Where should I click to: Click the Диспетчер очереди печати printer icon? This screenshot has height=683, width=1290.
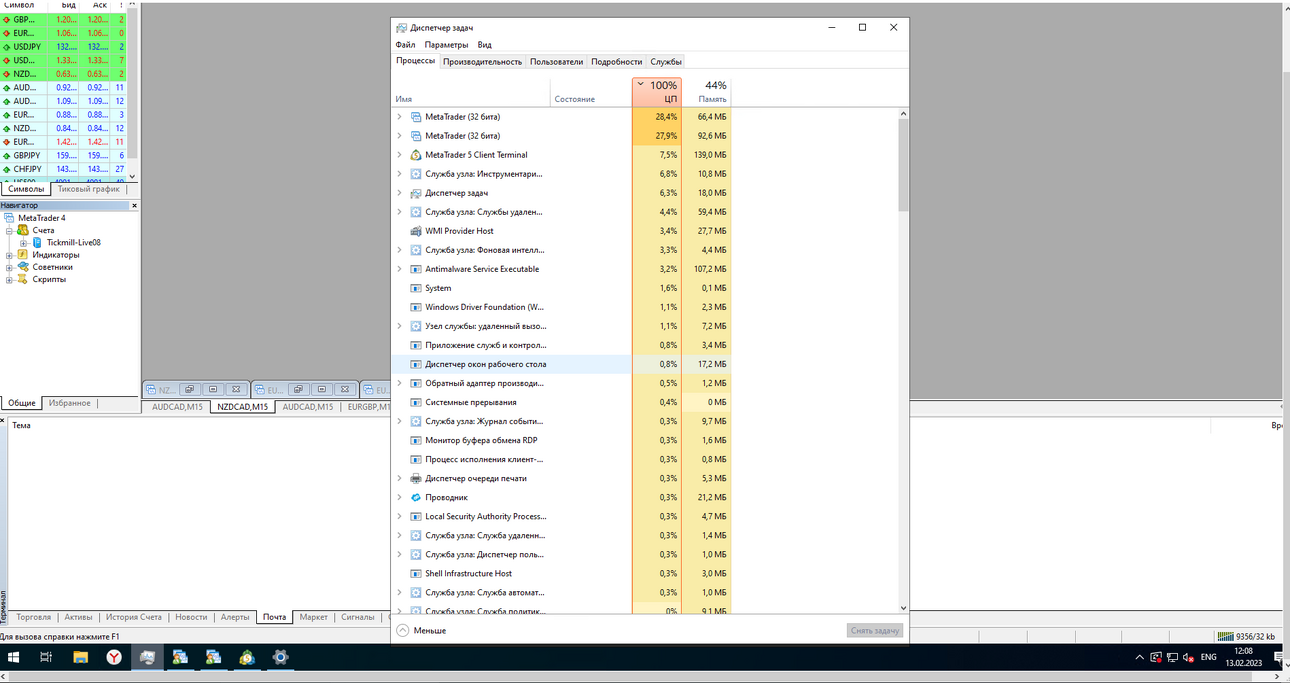(x=416, y=478)
